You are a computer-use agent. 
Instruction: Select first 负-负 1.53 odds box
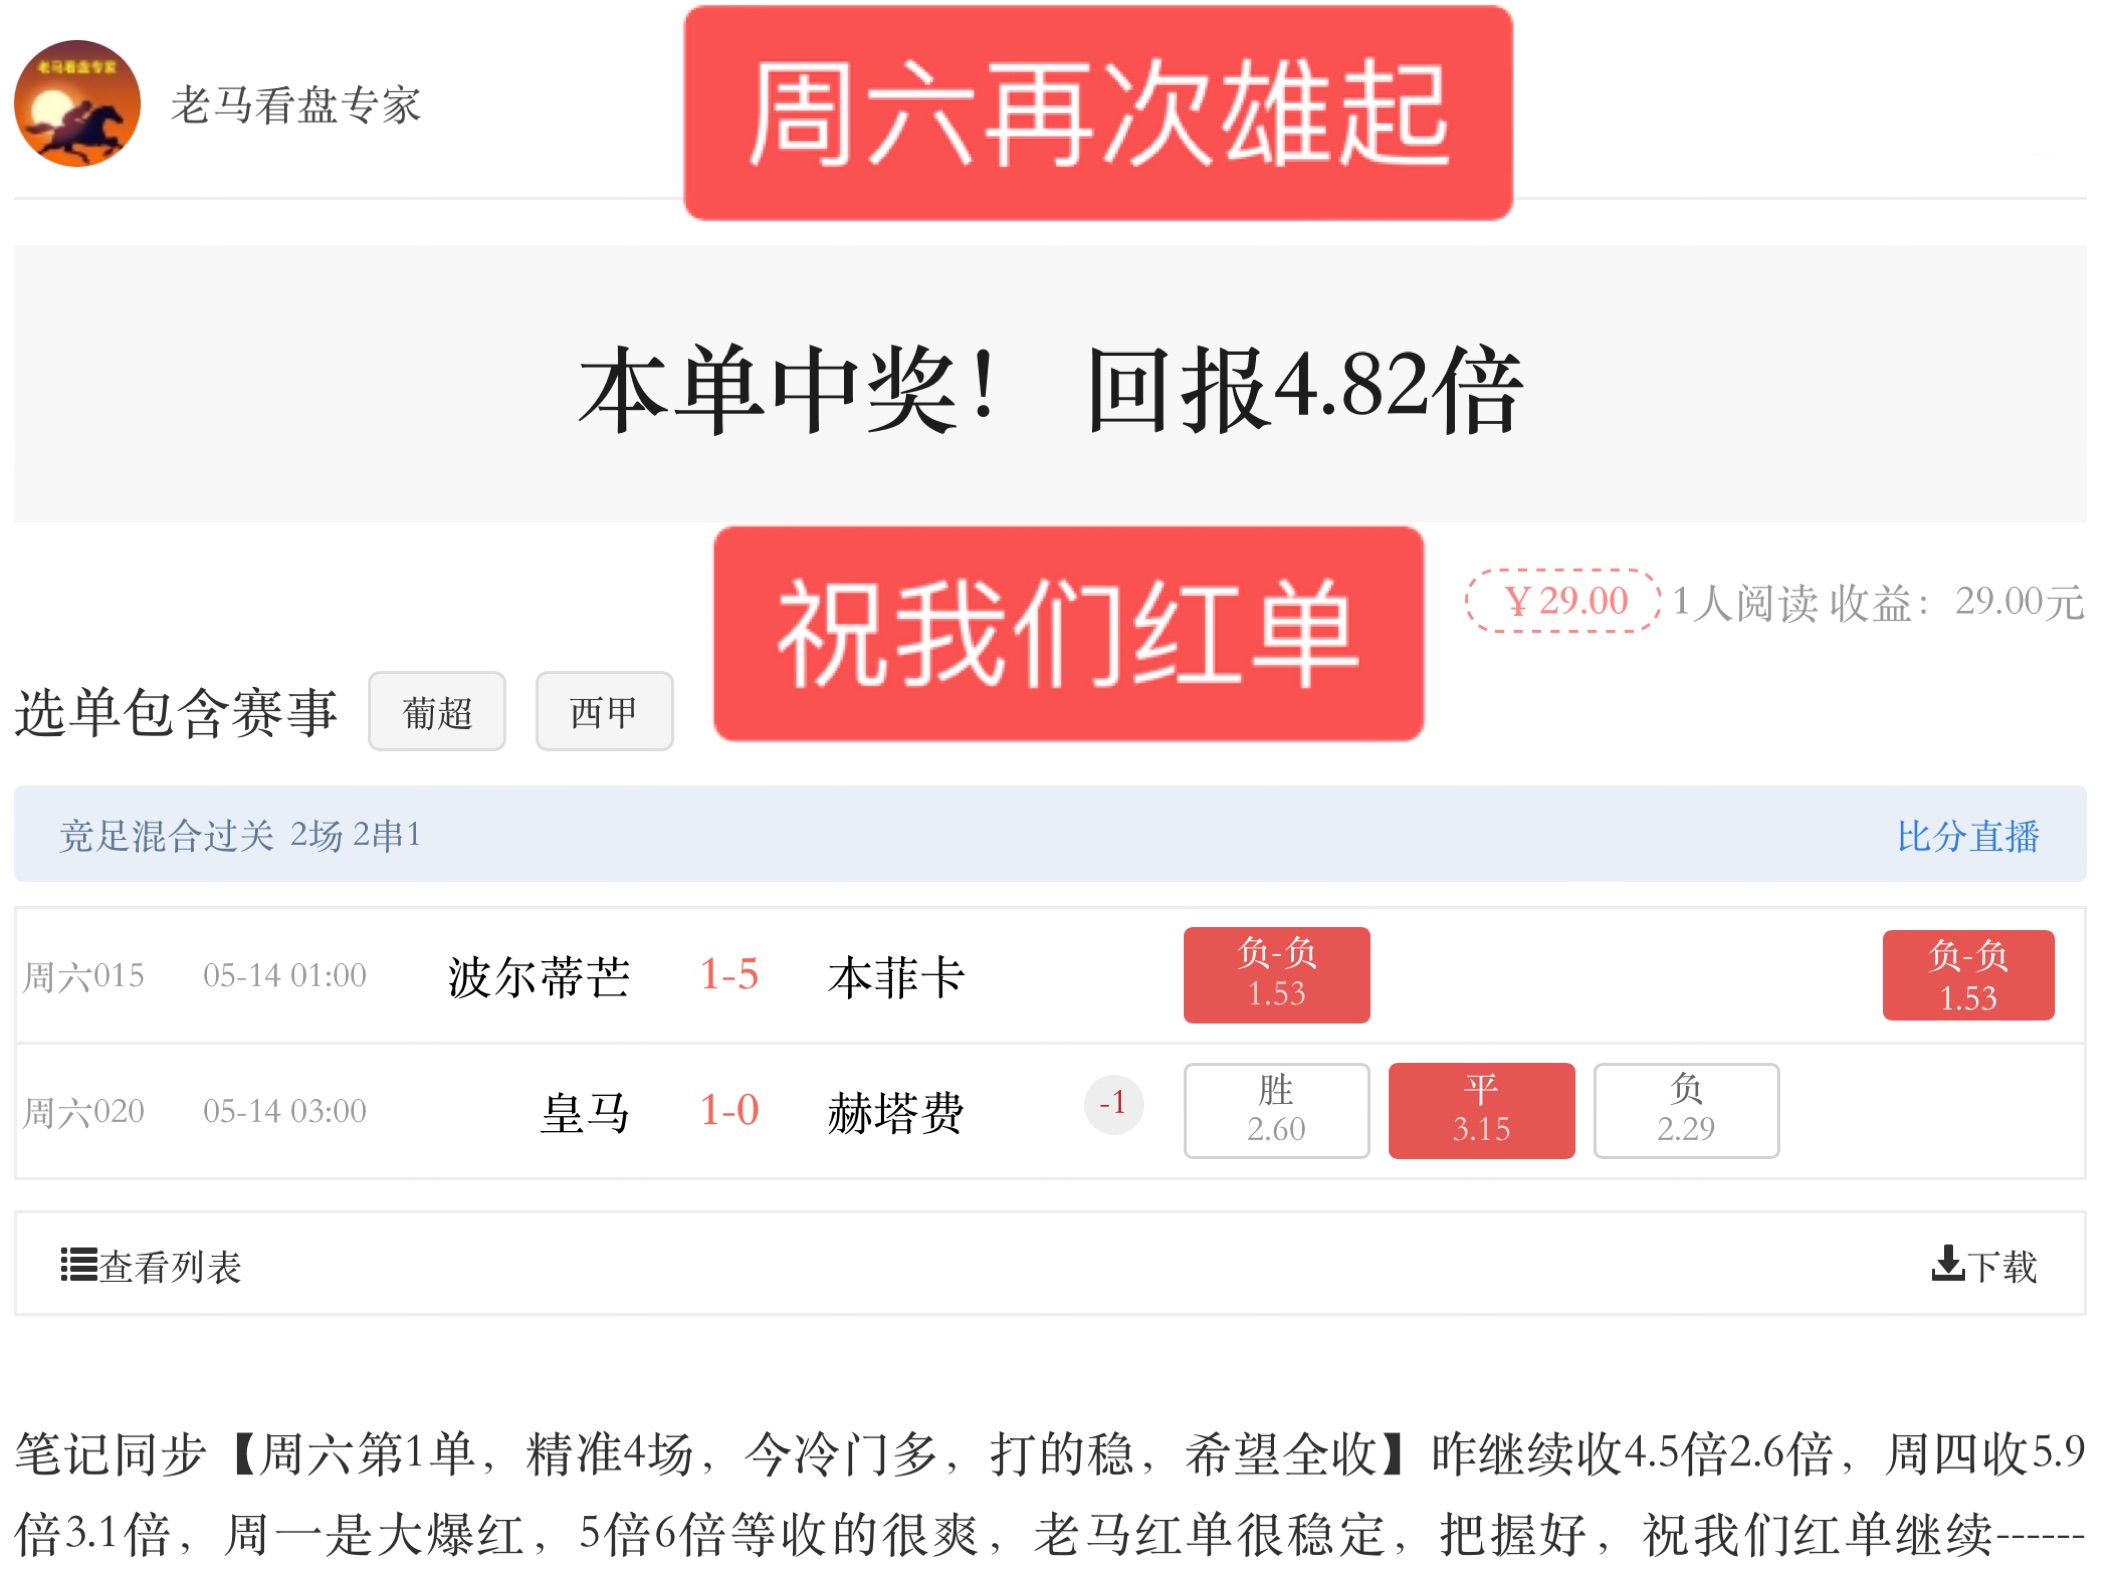tap(1277, 974)
